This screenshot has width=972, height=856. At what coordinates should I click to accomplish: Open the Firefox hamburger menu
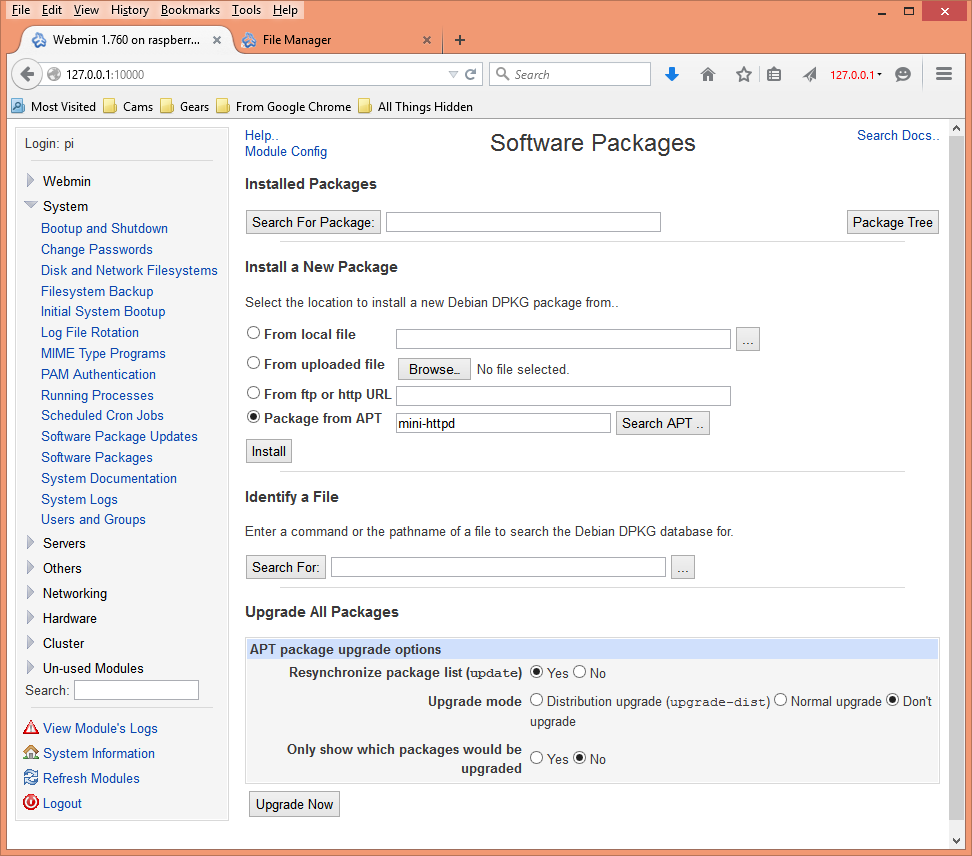point(943,75)
